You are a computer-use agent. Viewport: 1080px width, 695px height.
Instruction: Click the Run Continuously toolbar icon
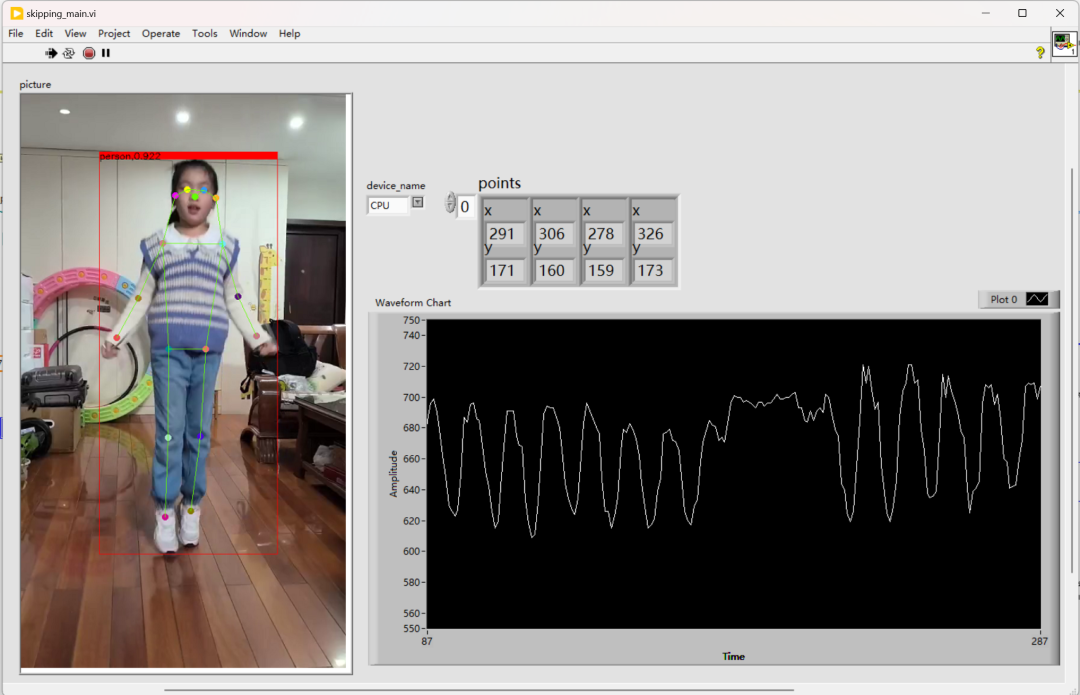pyautogui.click(x=69, y=53)
